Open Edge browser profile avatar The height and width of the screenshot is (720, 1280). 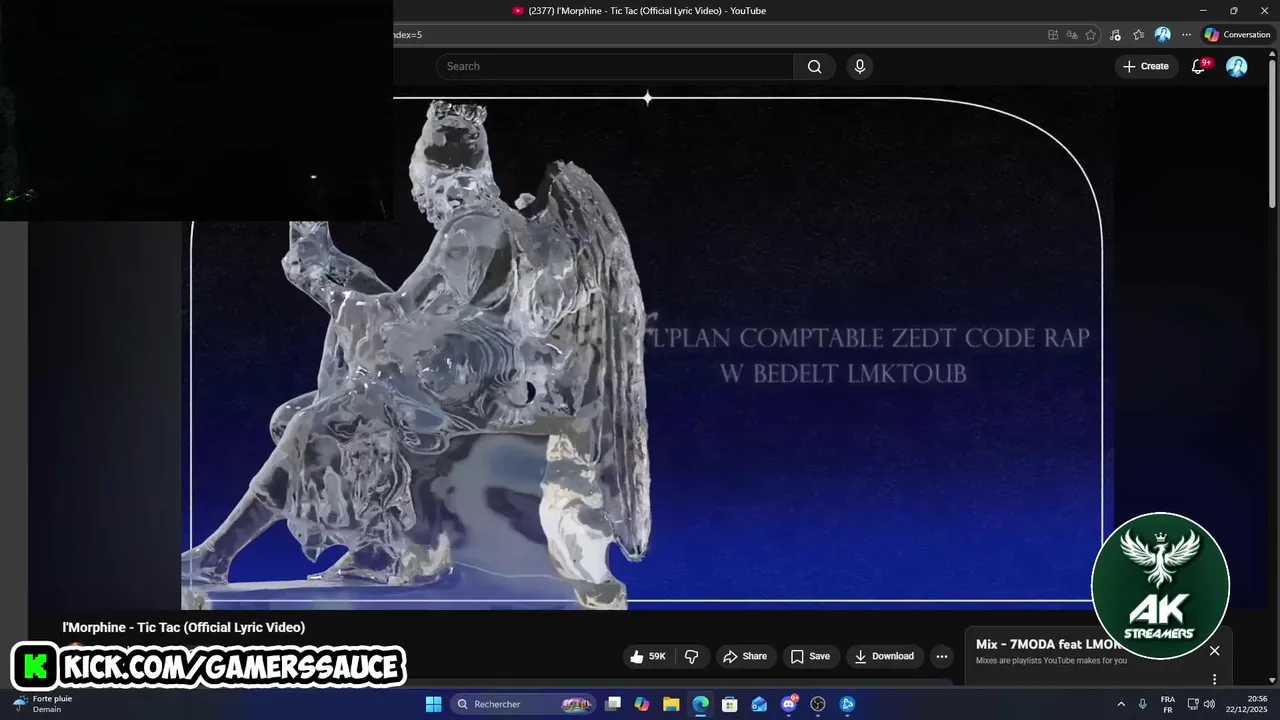(1162, 35)
